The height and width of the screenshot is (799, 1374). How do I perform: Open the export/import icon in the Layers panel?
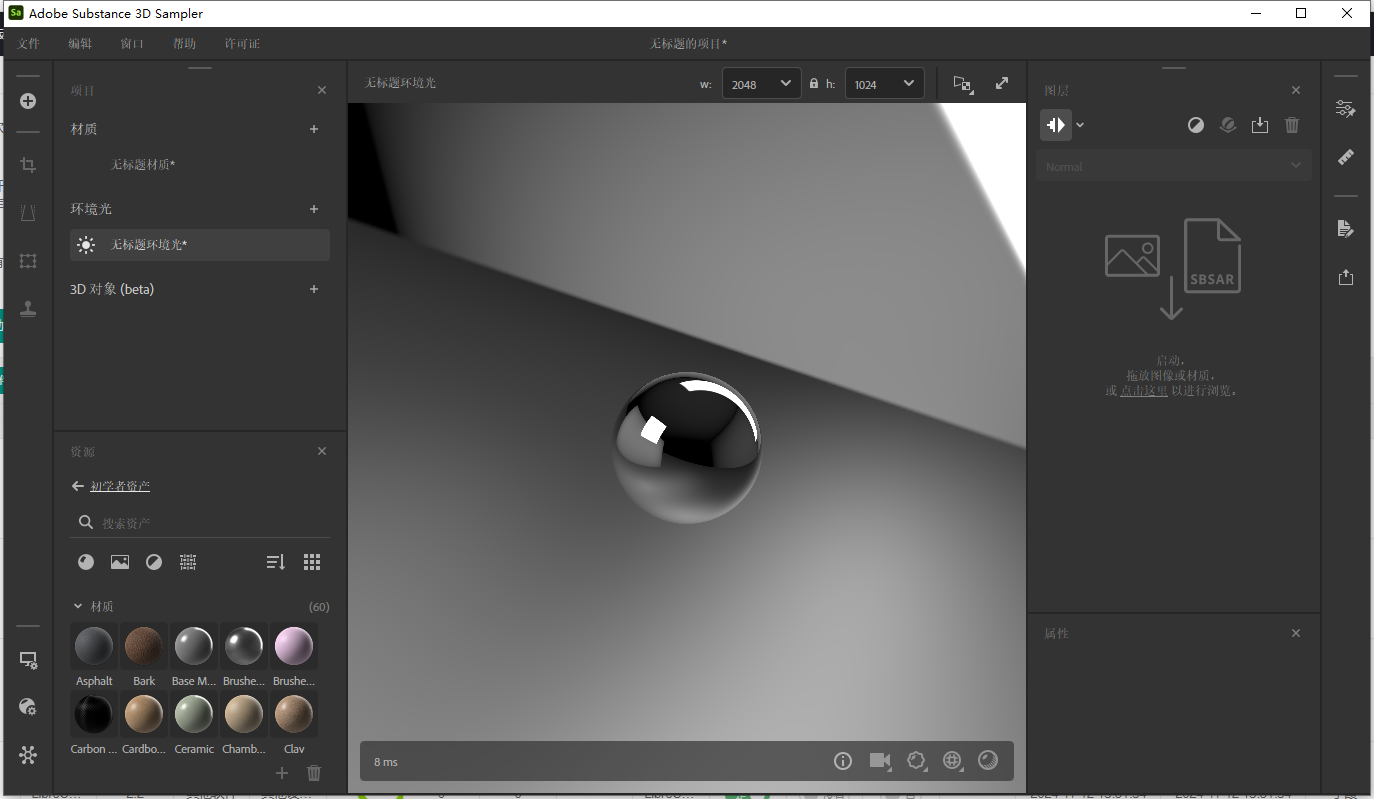click(1260, 125)
